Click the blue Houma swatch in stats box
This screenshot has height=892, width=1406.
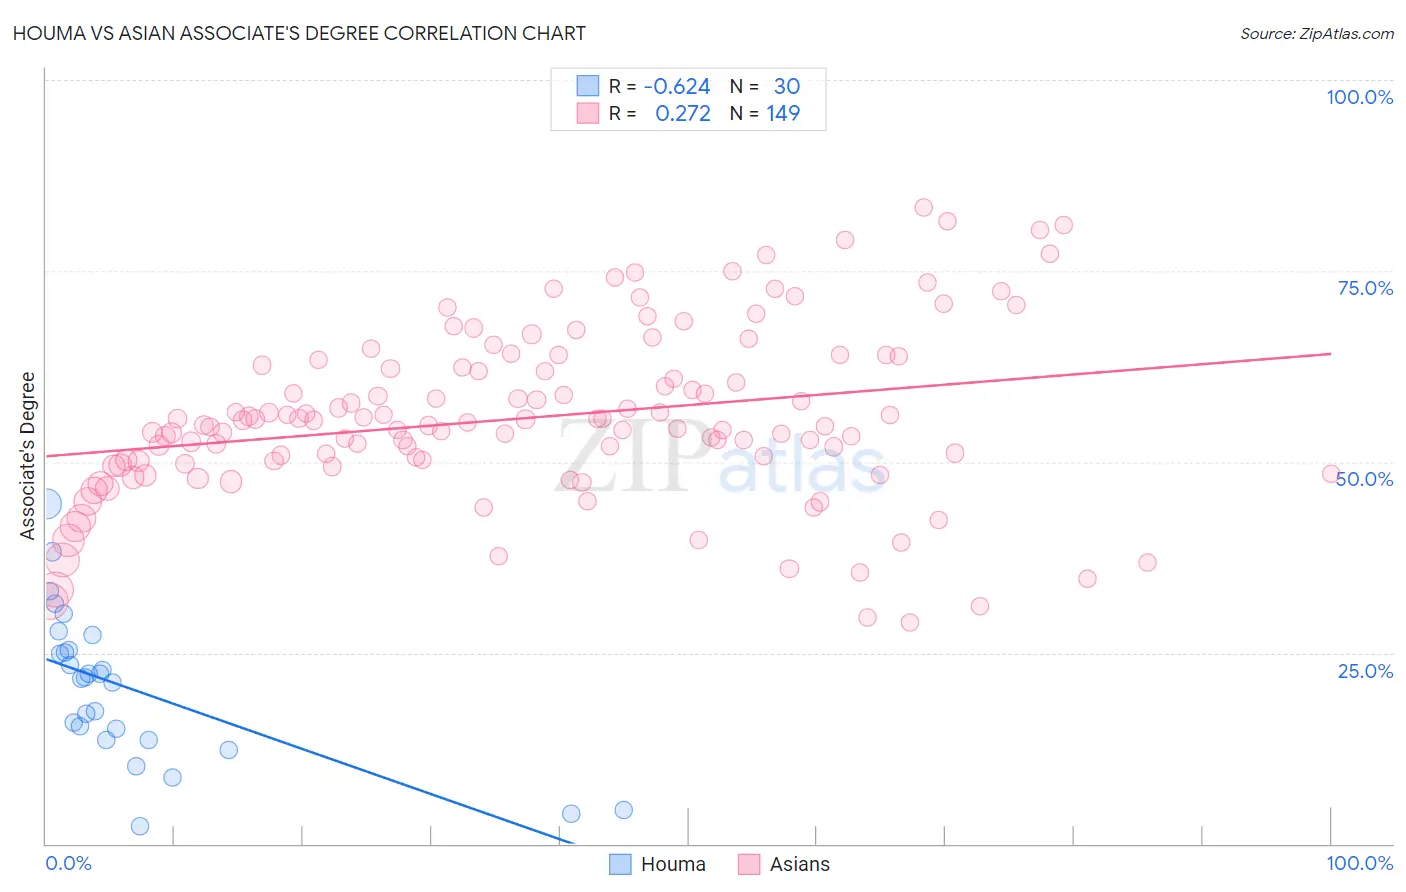click(587, 86)
